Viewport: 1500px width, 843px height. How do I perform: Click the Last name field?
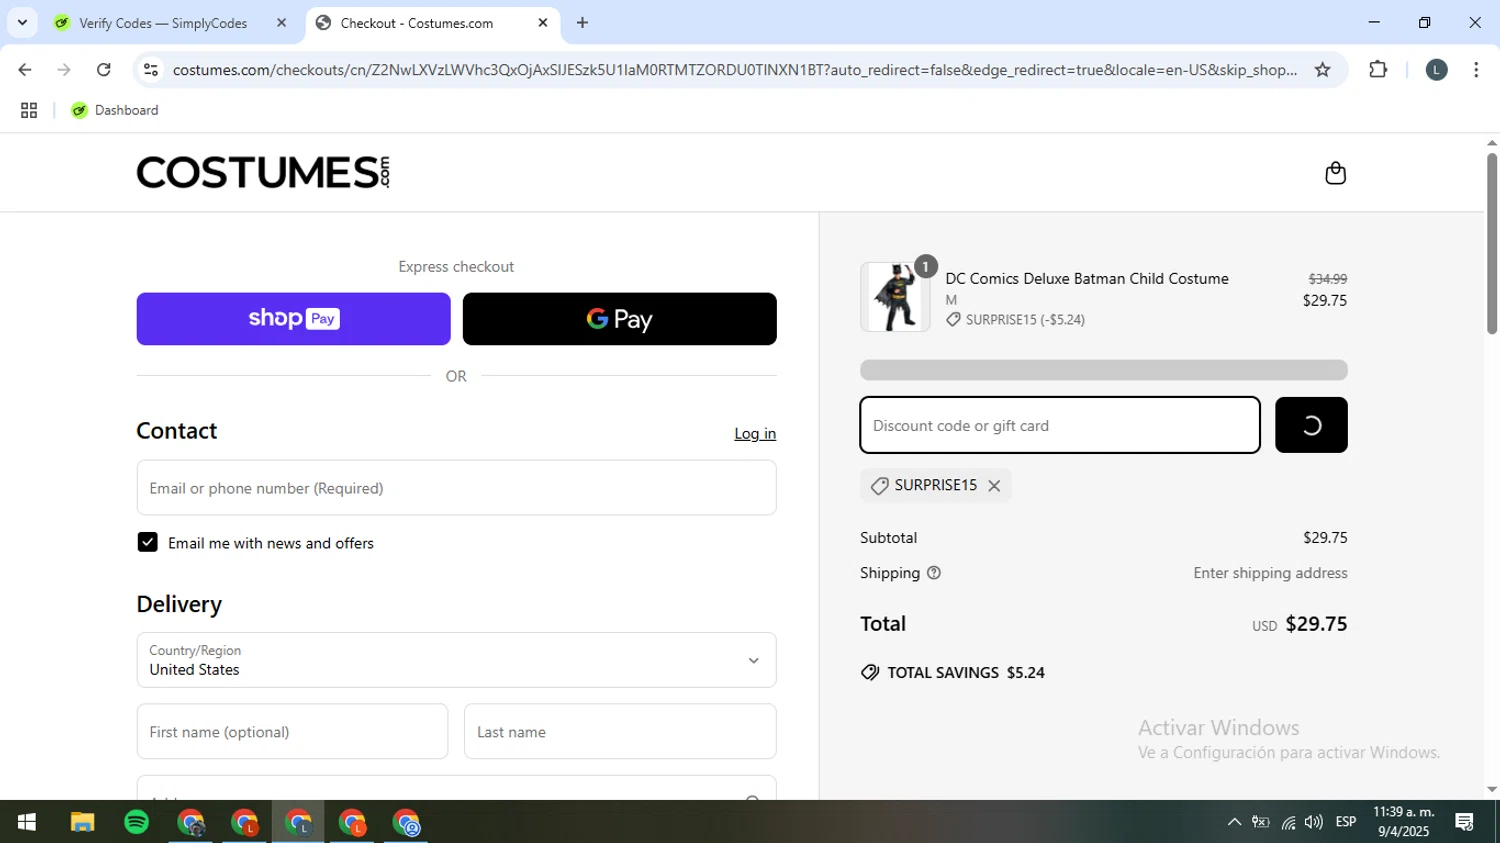point(620,732)
